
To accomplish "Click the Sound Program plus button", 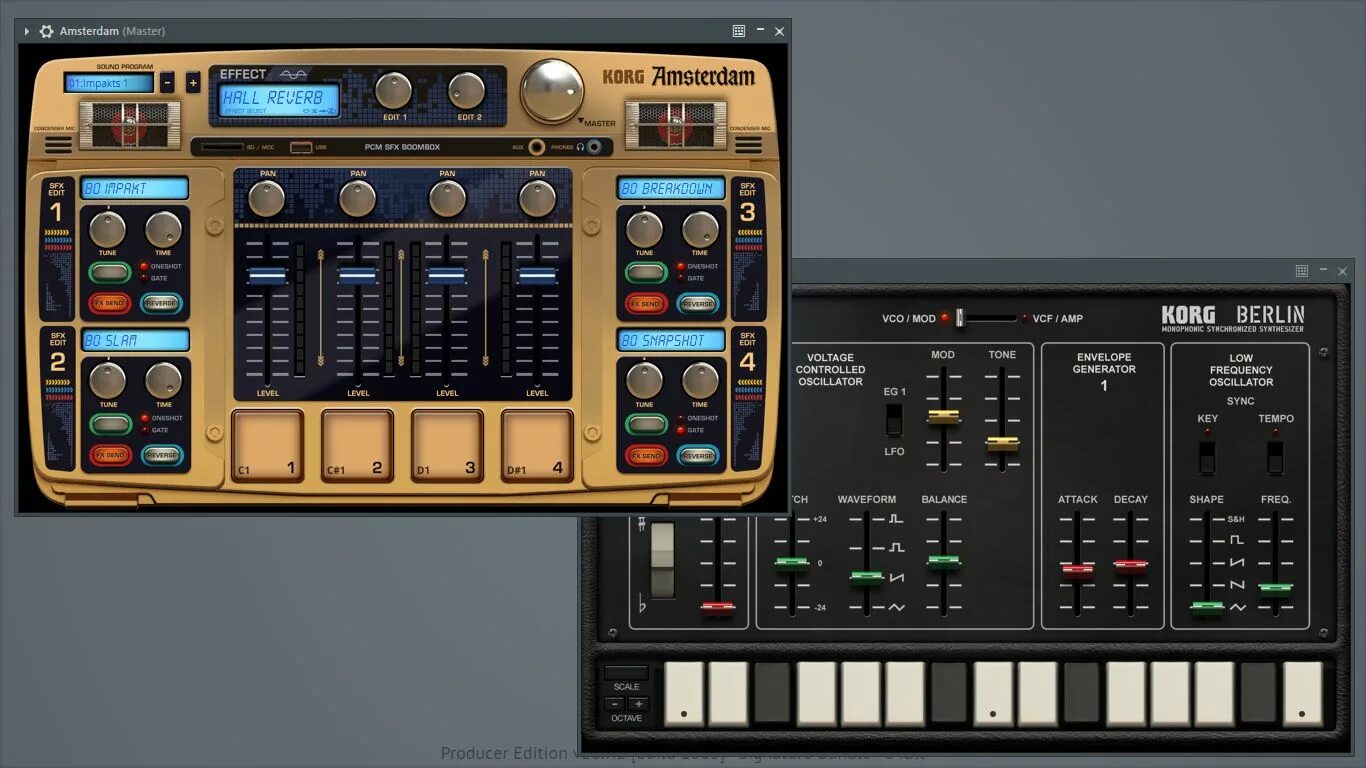I will [x=193, y=83].
